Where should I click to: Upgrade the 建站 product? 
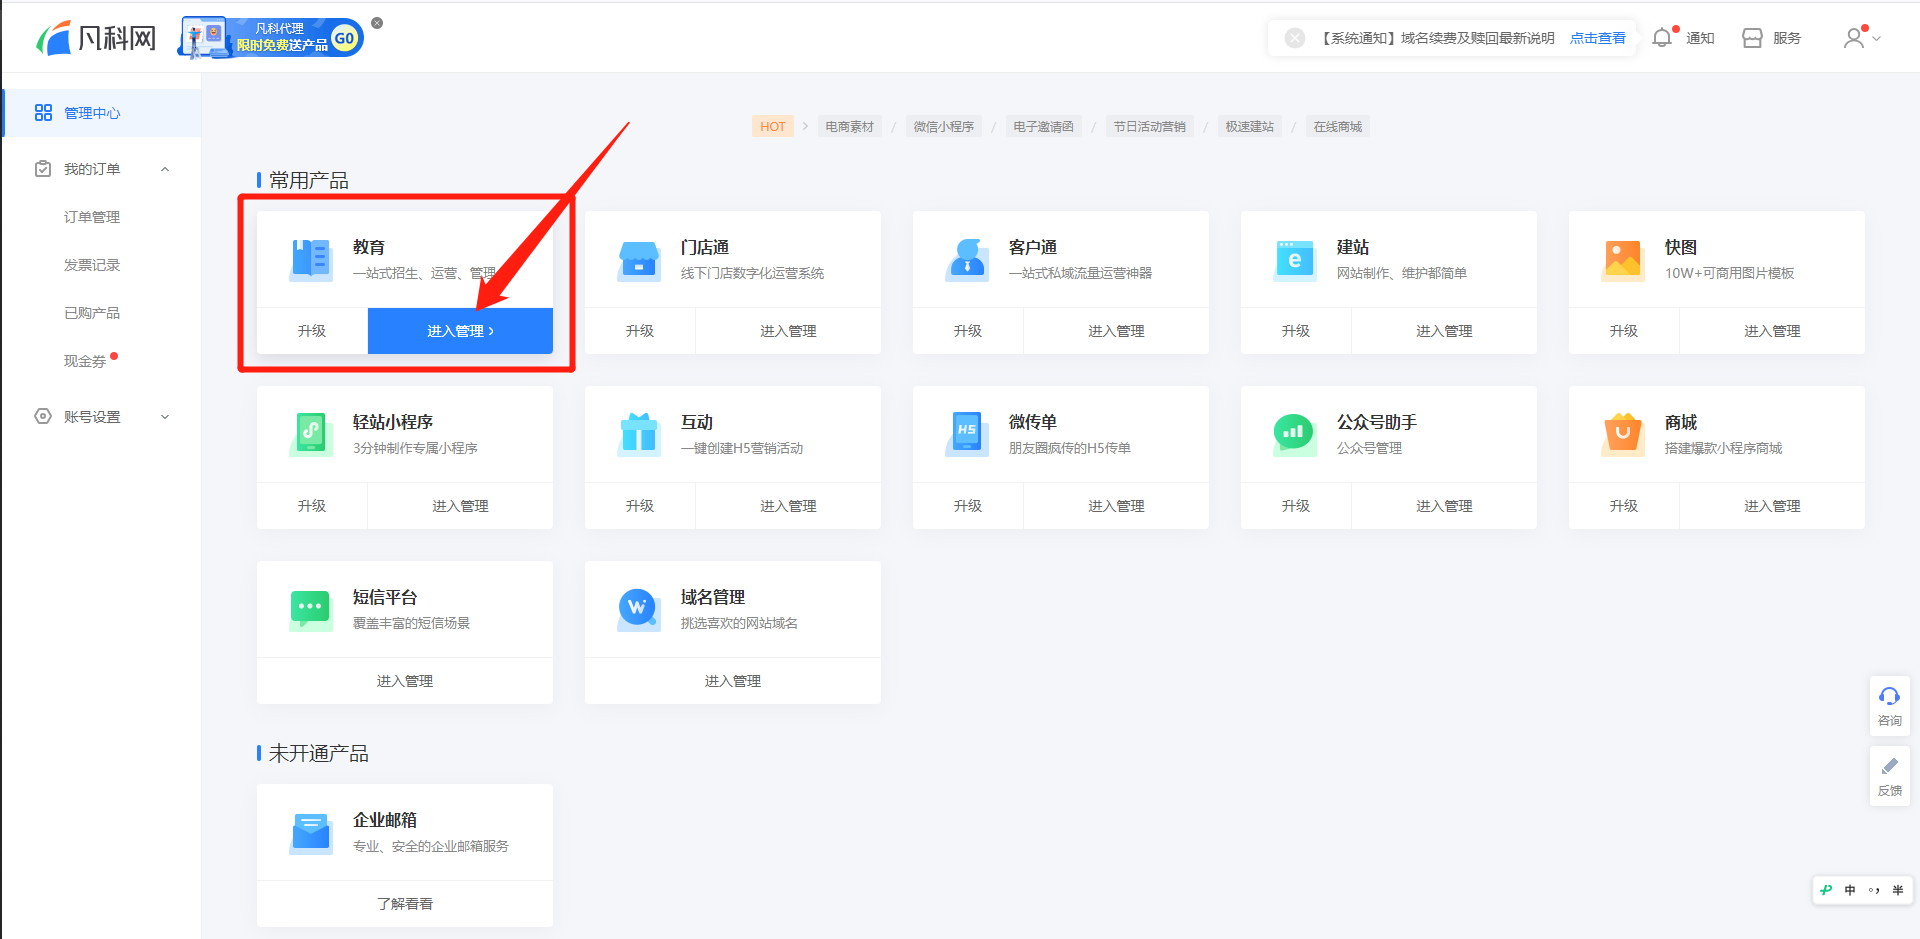(1296, 331)
